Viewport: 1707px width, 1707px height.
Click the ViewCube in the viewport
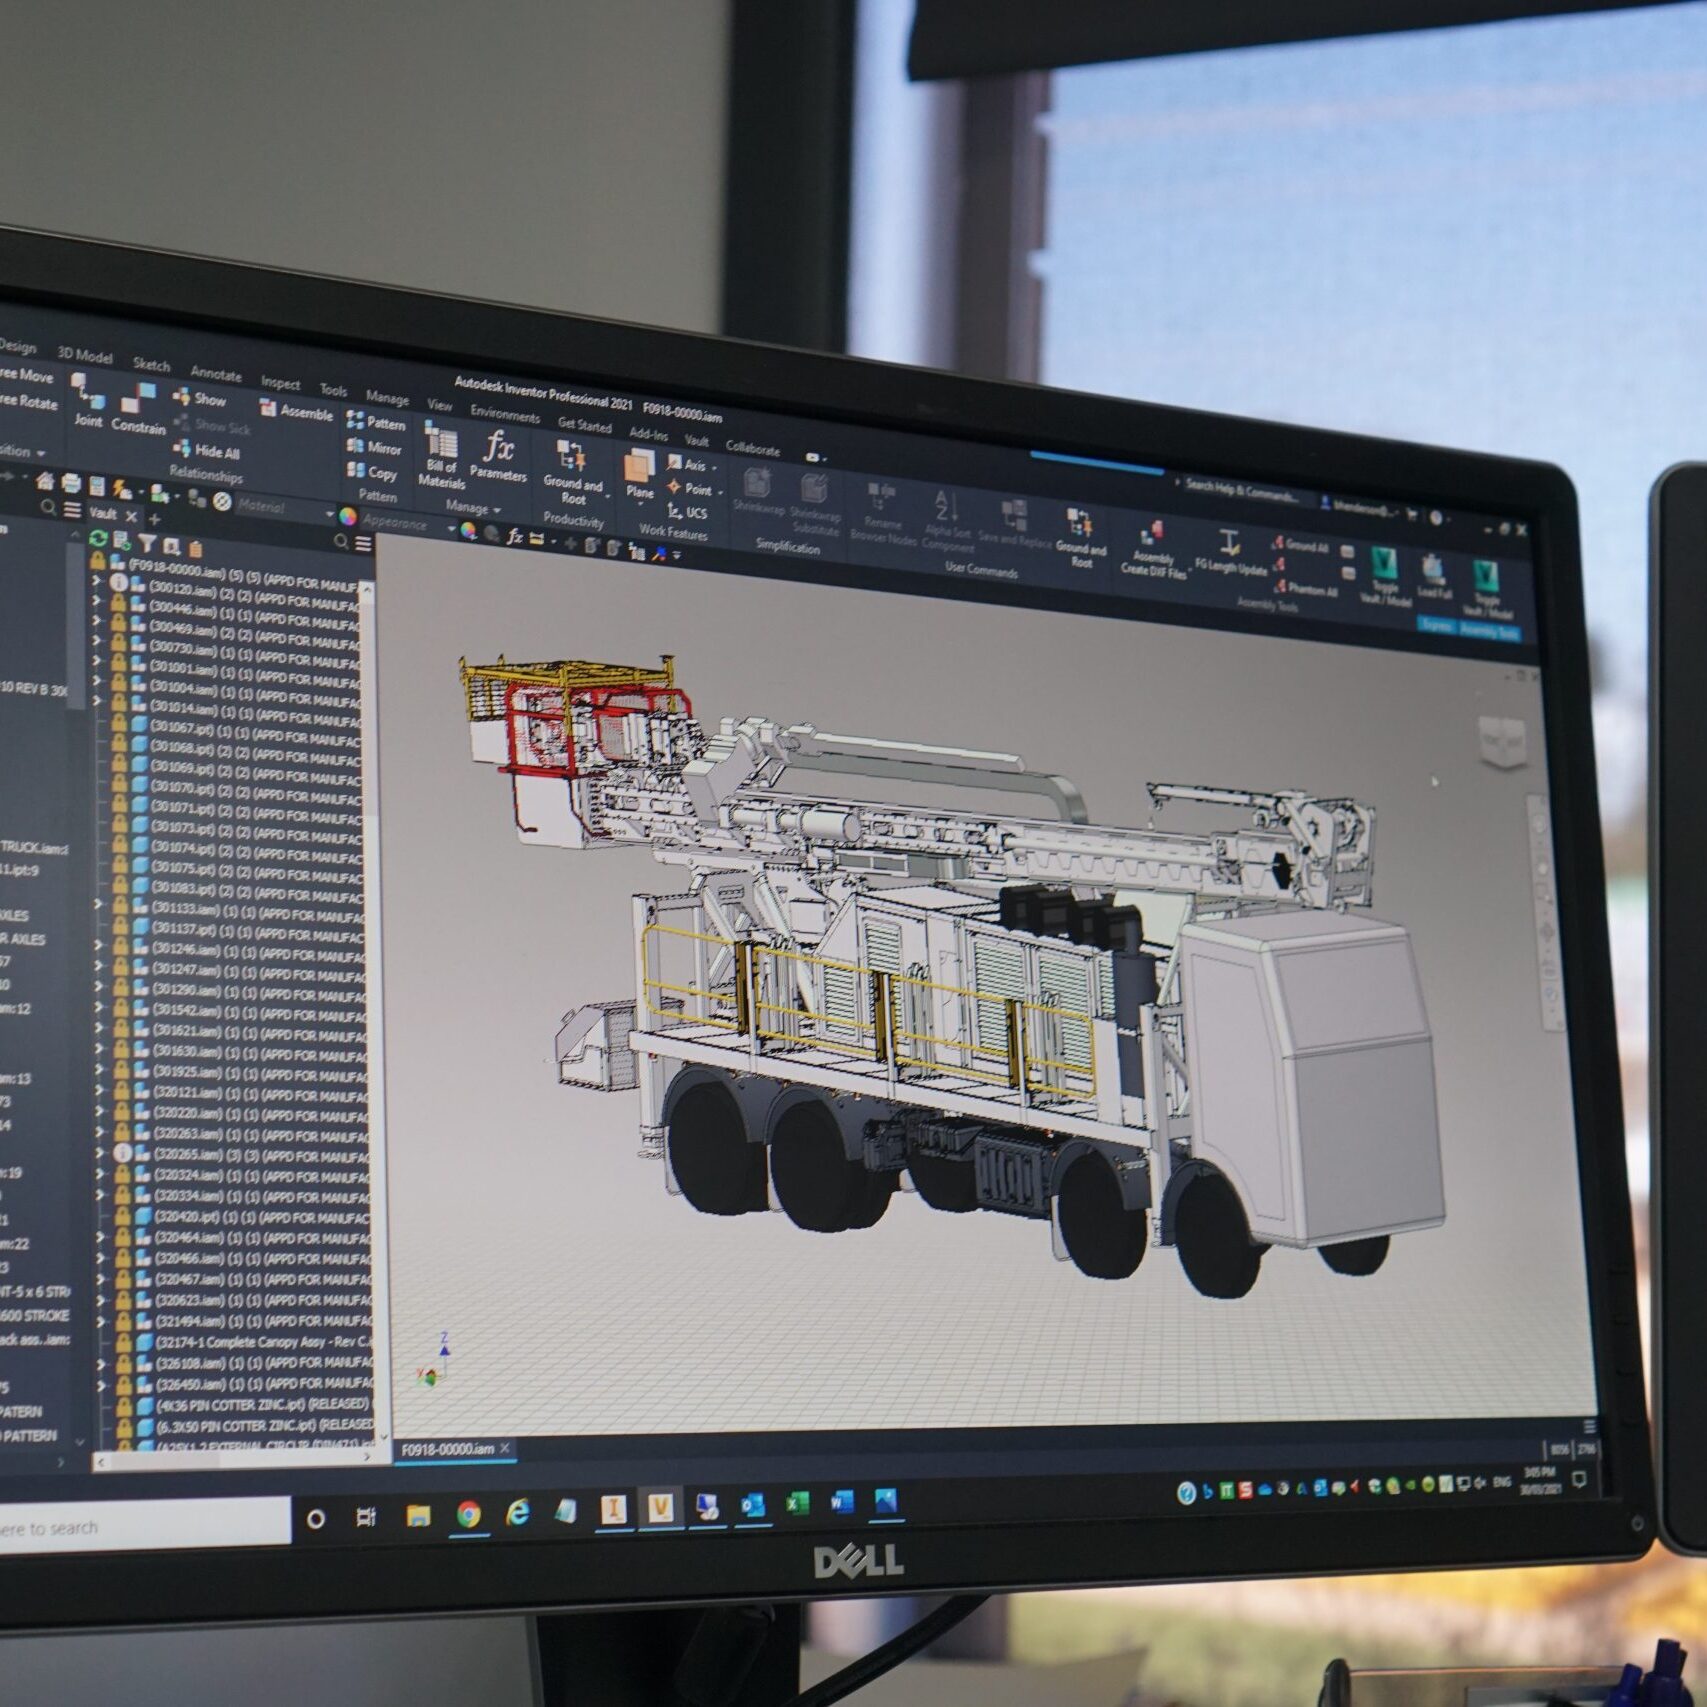click(x=1502, y=742)
